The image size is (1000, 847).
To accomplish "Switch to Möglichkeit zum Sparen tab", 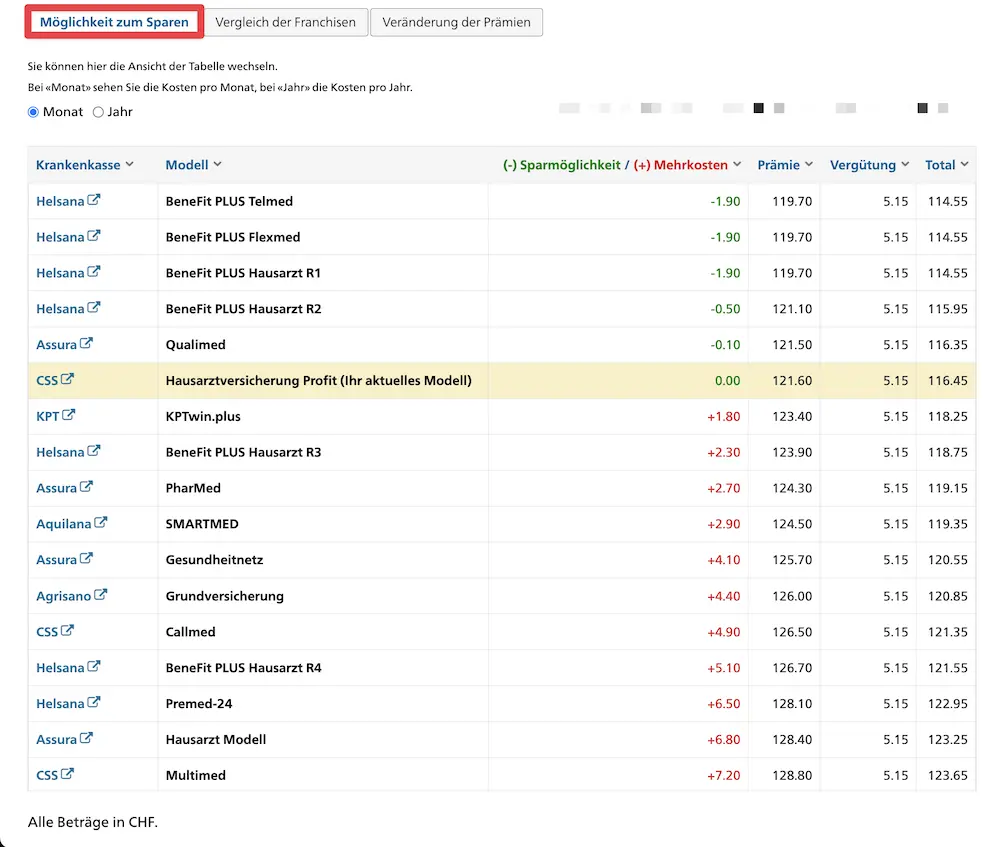I will coord(114,22).
